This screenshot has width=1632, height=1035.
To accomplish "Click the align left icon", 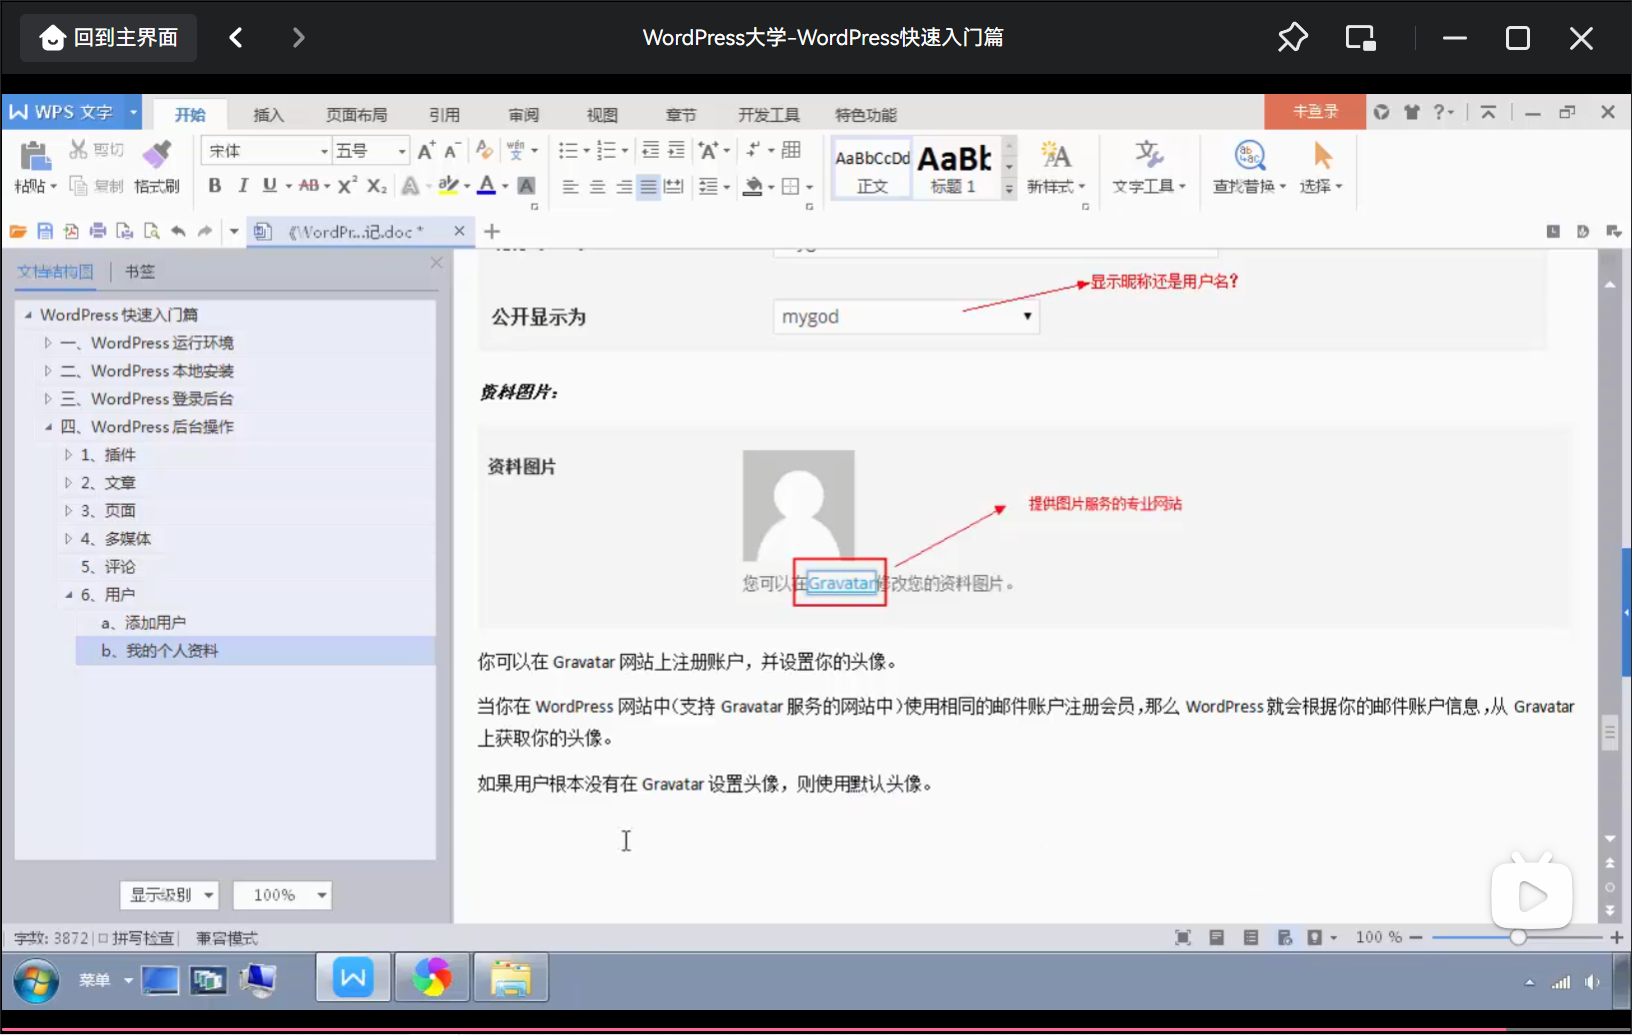I will 570,187.
